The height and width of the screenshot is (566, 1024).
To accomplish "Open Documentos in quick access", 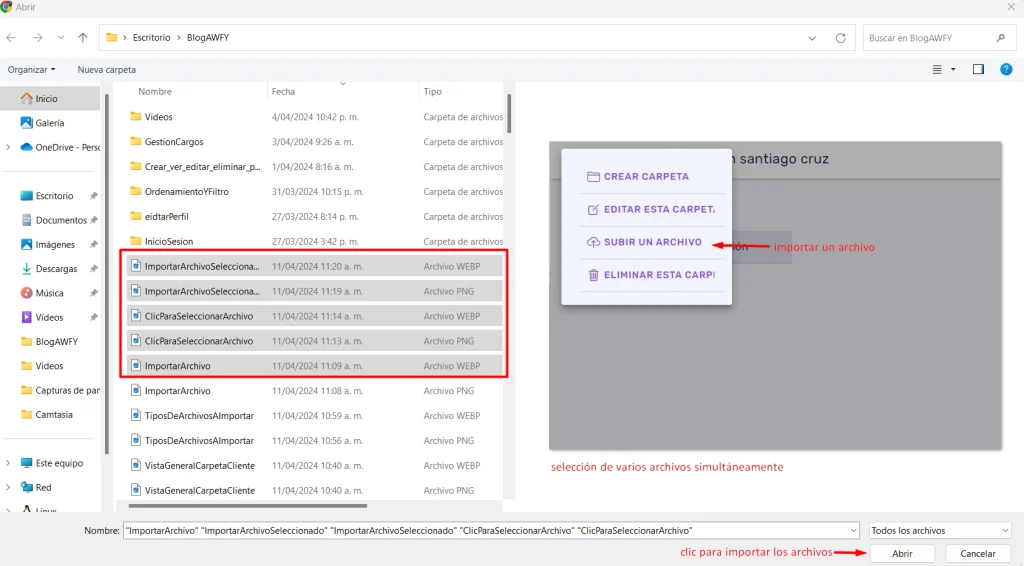I will click(54, 220).
